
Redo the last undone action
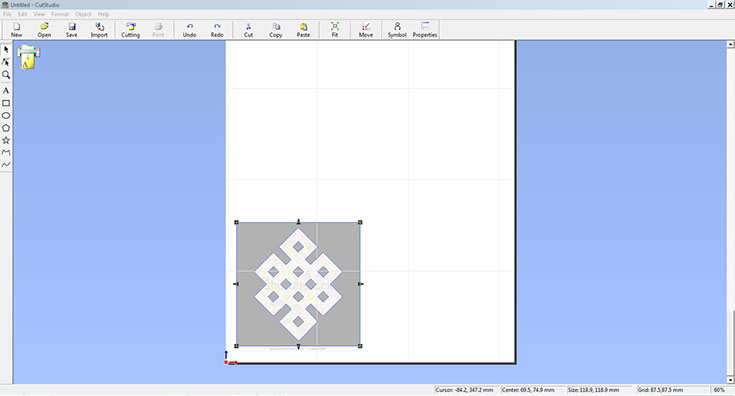pos(217,30)
